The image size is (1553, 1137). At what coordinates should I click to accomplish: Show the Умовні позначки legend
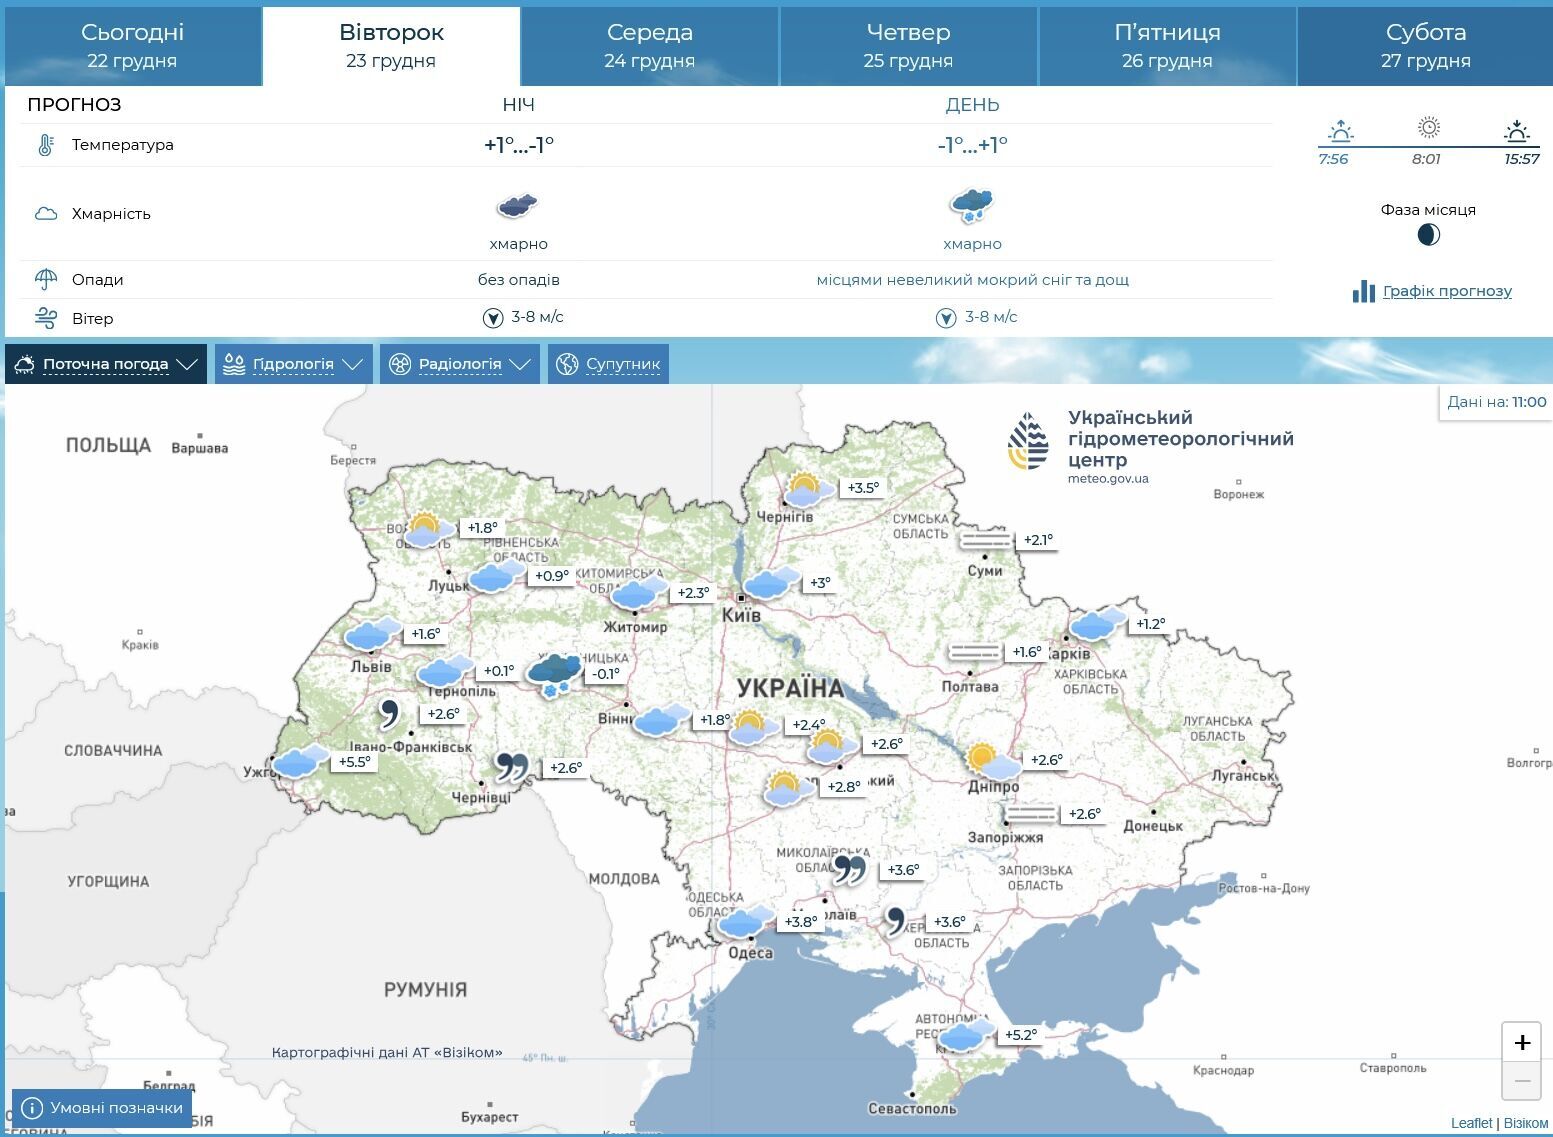tap(103, 1108)
